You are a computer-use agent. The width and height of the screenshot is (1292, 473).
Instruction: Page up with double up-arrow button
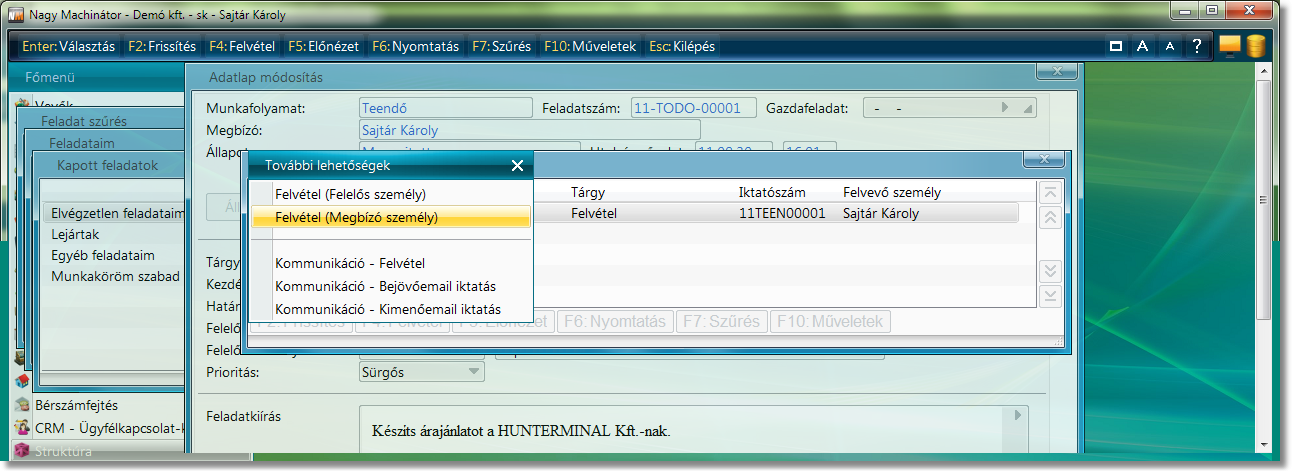(1050, 218)
